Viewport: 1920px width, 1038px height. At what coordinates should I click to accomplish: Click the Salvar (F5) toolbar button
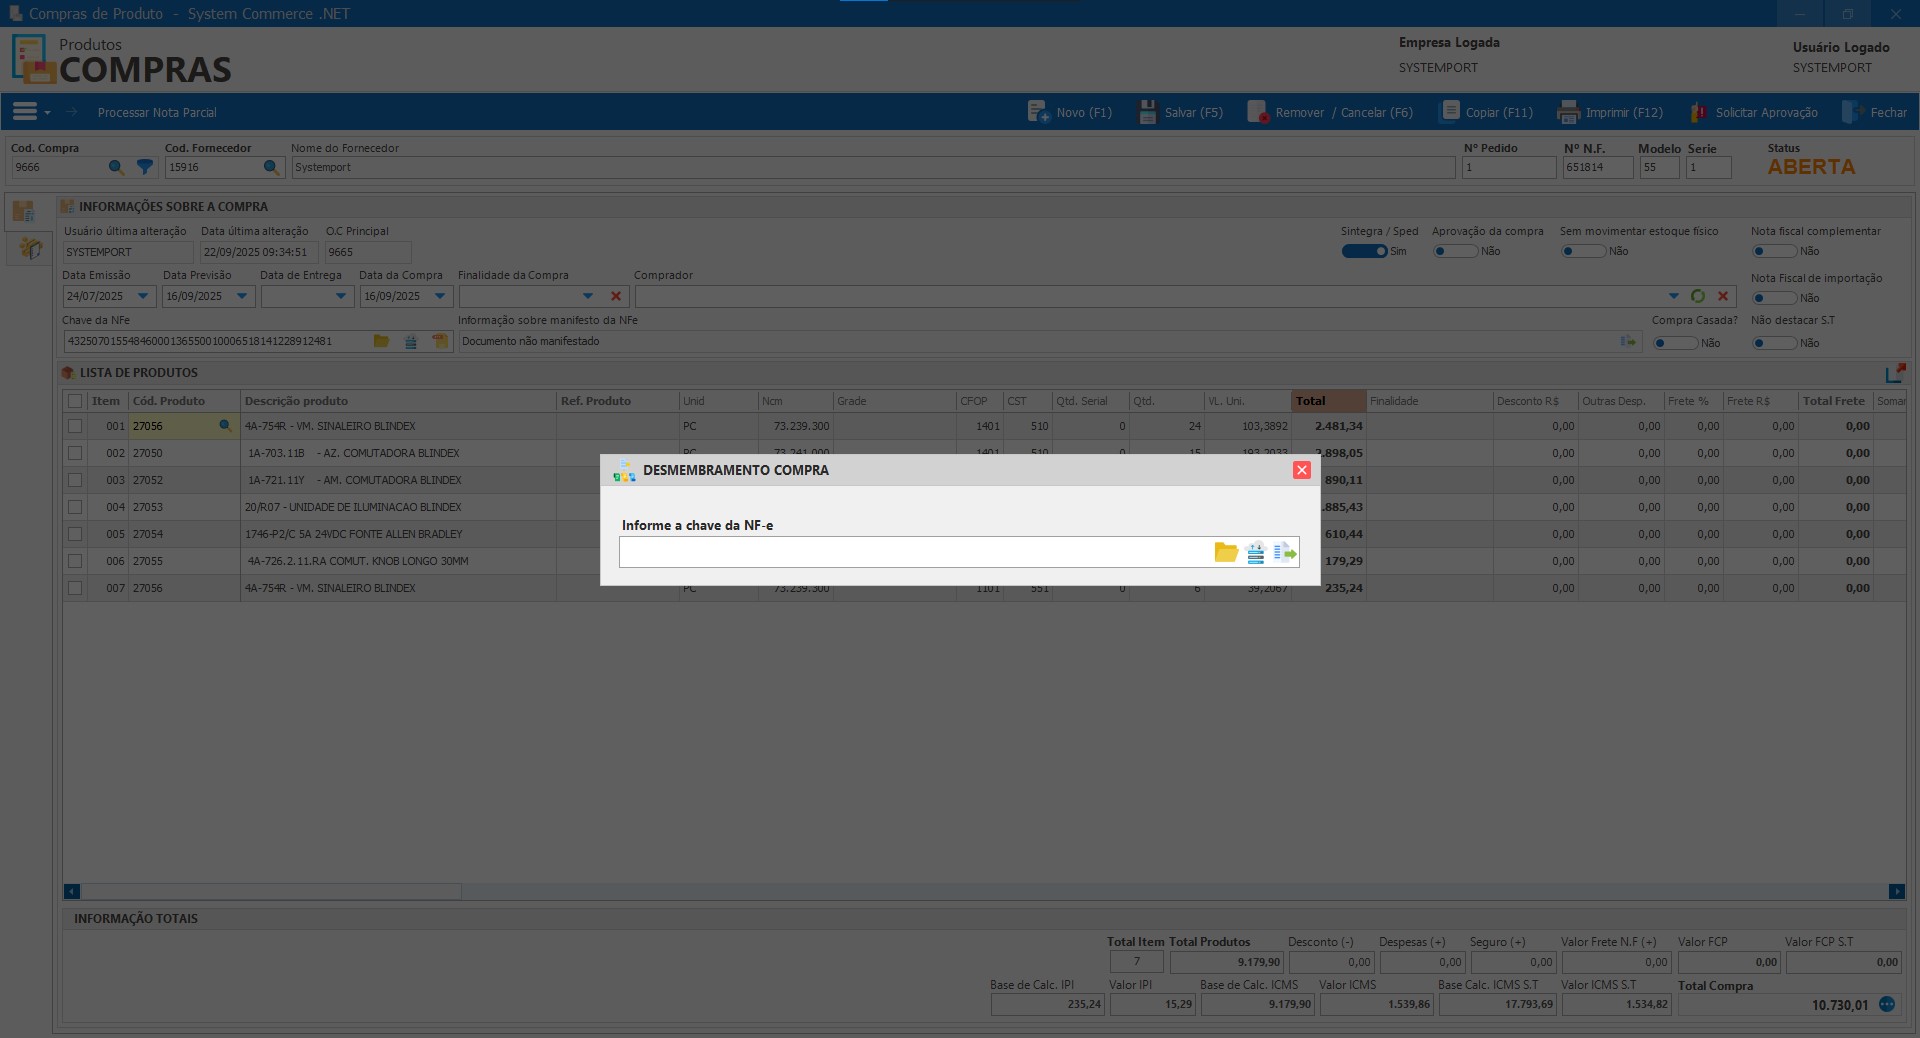click(1181, 113)
